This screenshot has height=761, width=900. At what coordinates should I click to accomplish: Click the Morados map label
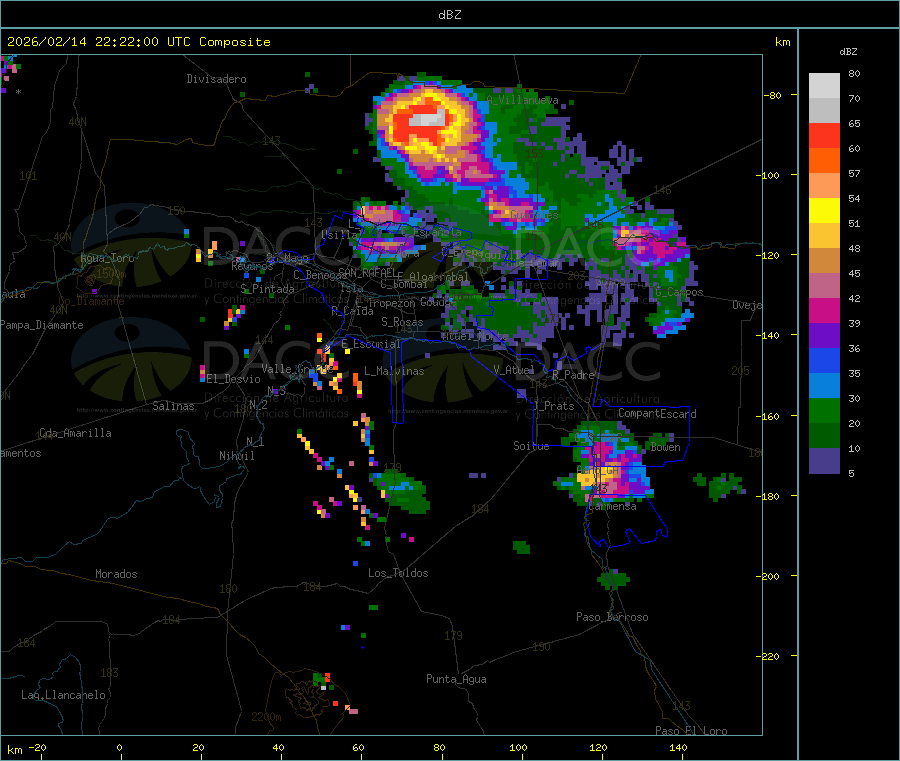[116, 574]
